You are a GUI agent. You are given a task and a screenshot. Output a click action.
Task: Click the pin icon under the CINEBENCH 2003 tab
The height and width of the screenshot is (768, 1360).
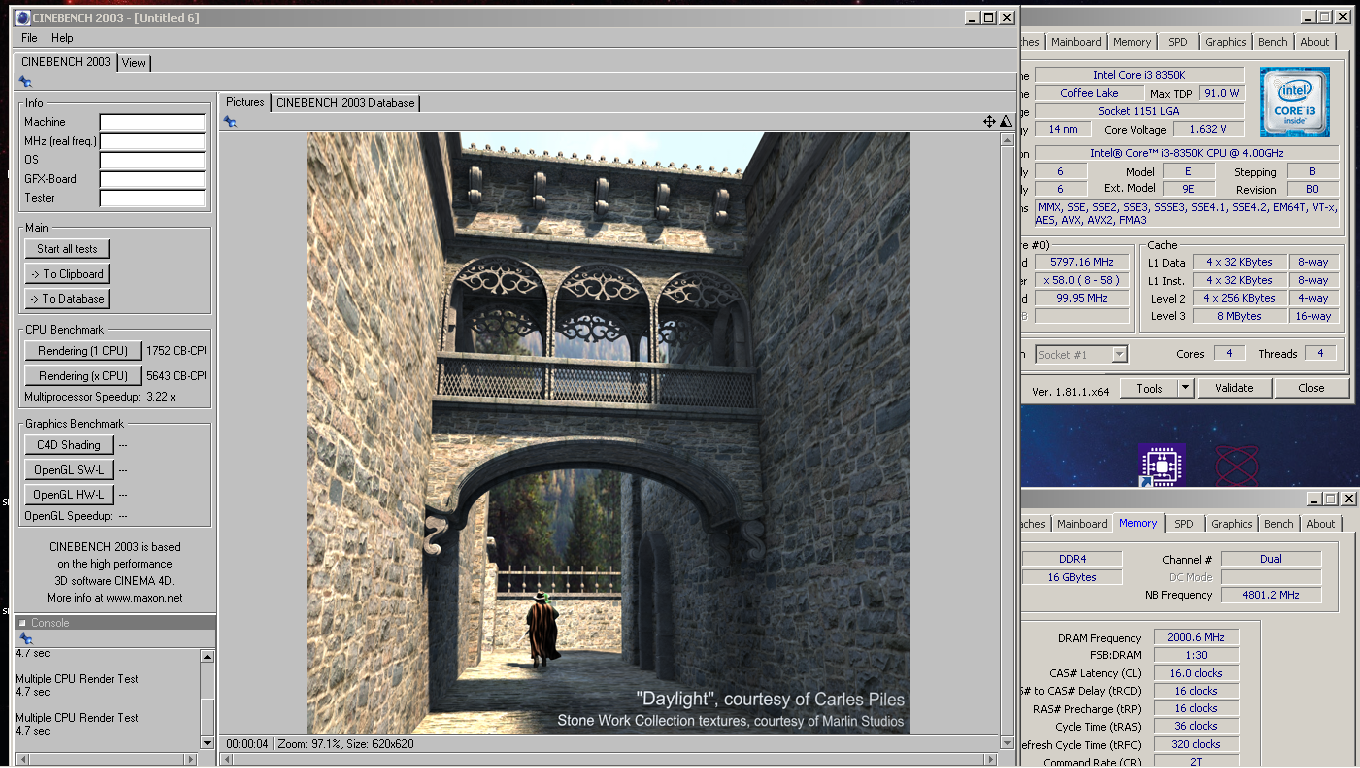click(25, 82)
